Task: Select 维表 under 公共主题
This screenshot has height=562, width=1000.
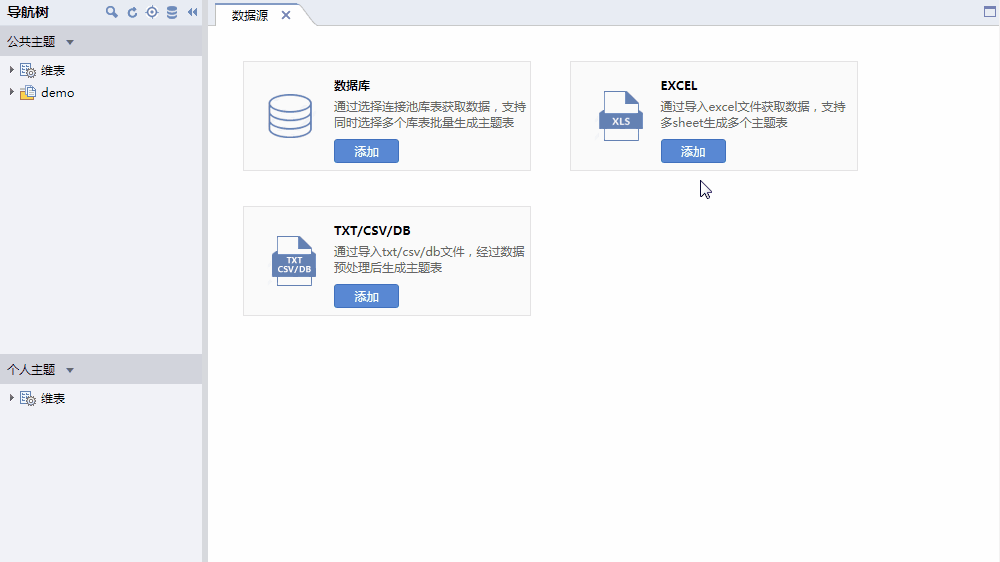Action: point(53,70)
